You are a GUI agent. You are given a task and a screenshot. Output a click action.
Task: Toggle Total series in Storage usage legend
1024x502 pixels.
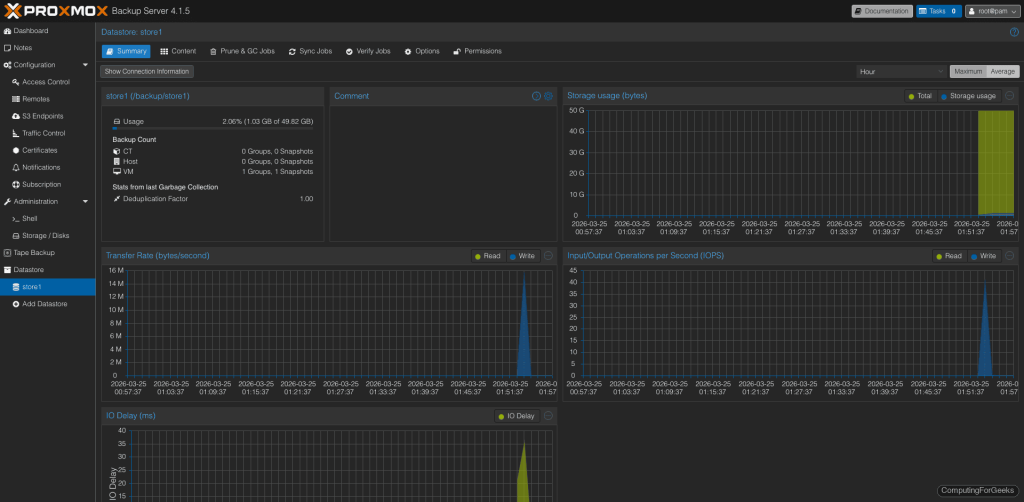coord(920,96)
